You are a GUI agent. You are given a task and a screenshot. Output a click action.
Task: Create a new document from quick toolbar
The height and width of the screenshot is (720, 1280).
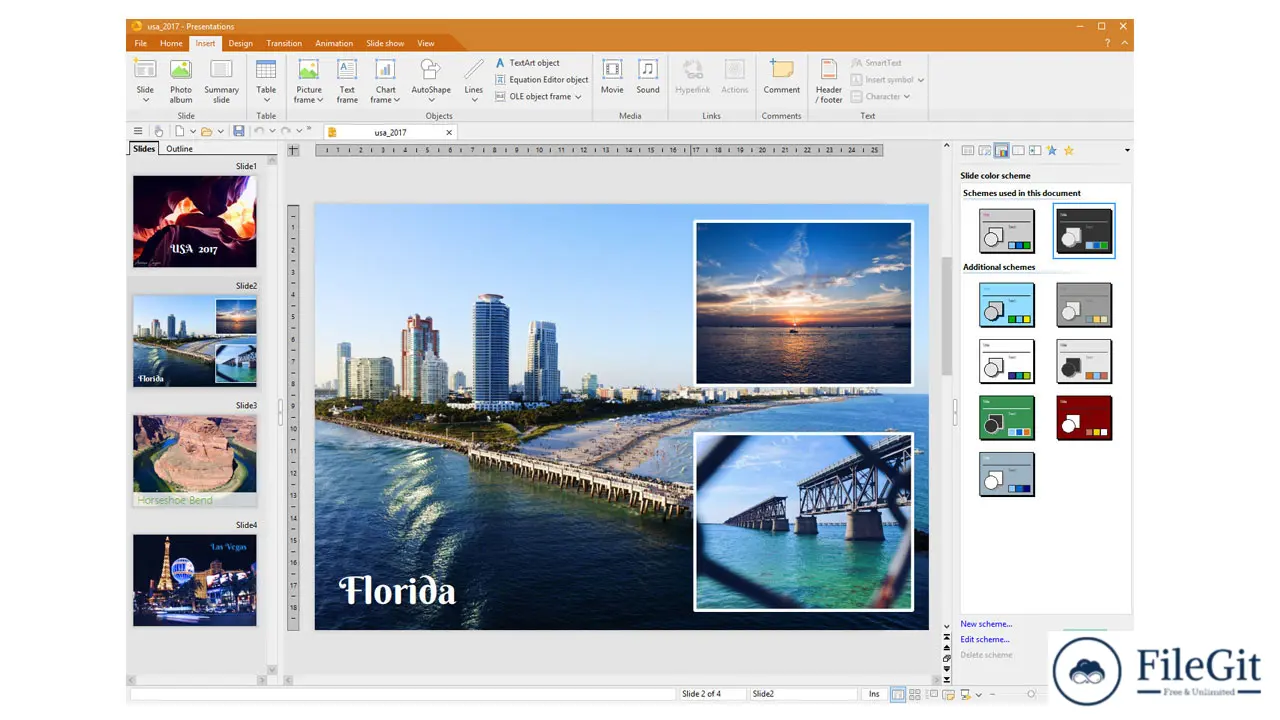pyautogui.click(x=180, y=132)
